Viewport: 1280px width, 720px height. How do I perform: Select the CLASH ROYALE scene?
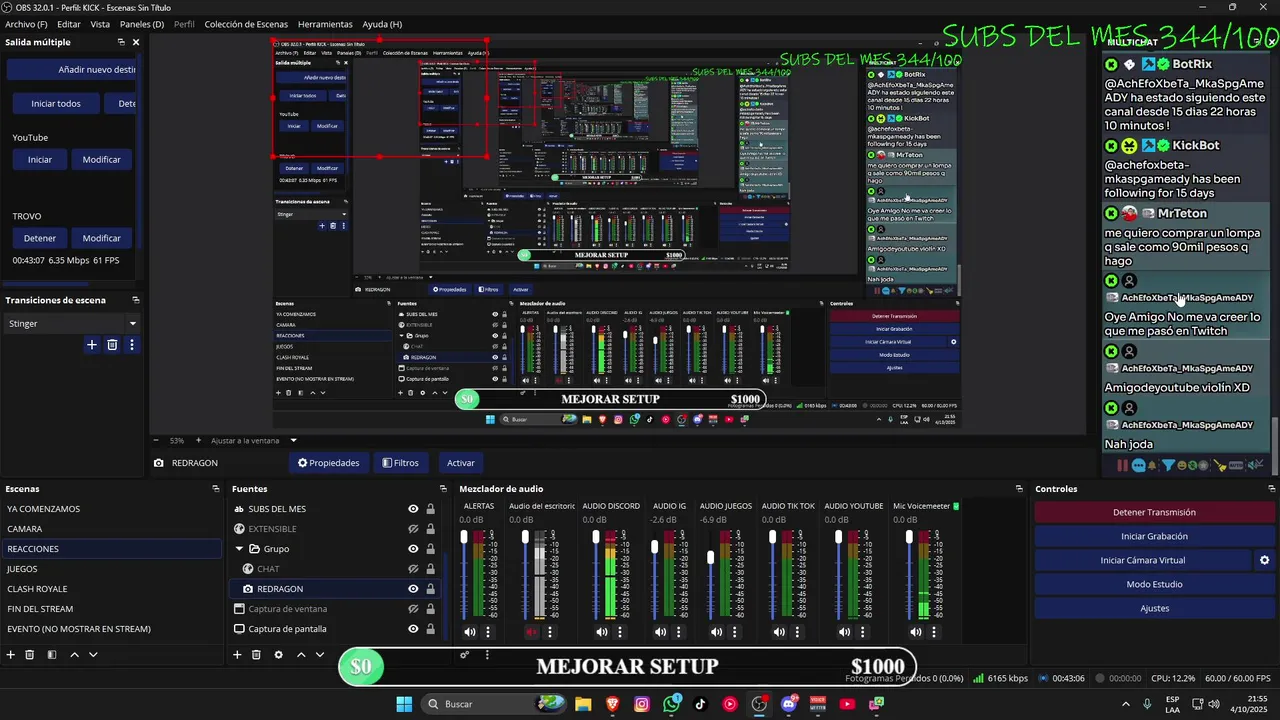coord(112,589)
